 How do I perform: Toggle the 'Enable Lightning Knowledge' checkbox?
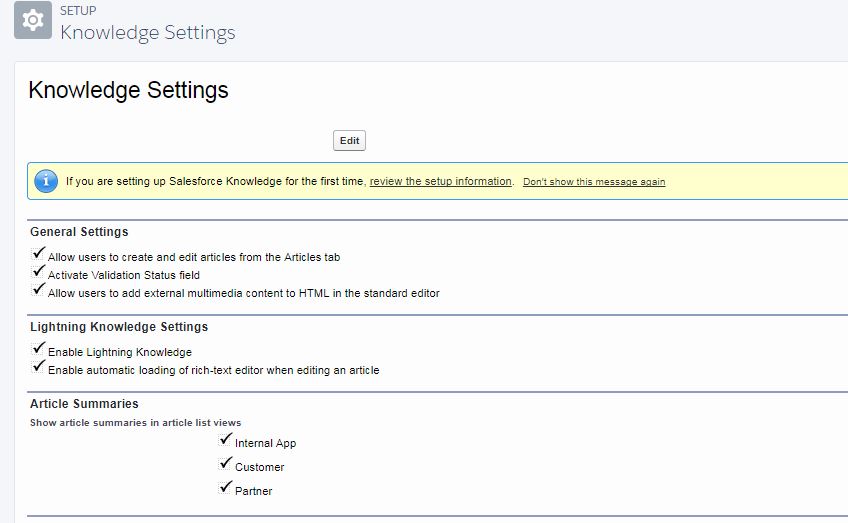click(x=39, y=350)
